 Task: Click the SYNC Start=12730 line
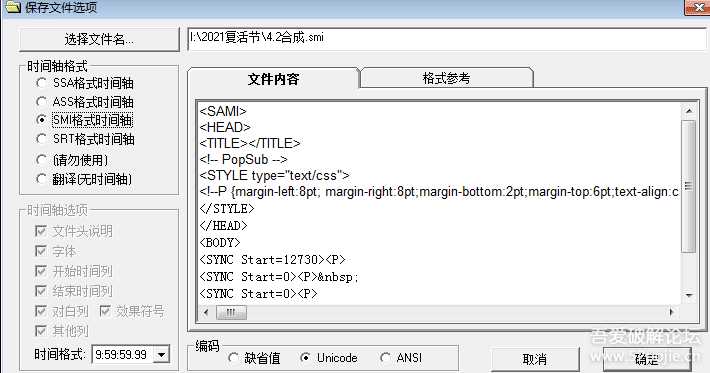click(273, 260)
